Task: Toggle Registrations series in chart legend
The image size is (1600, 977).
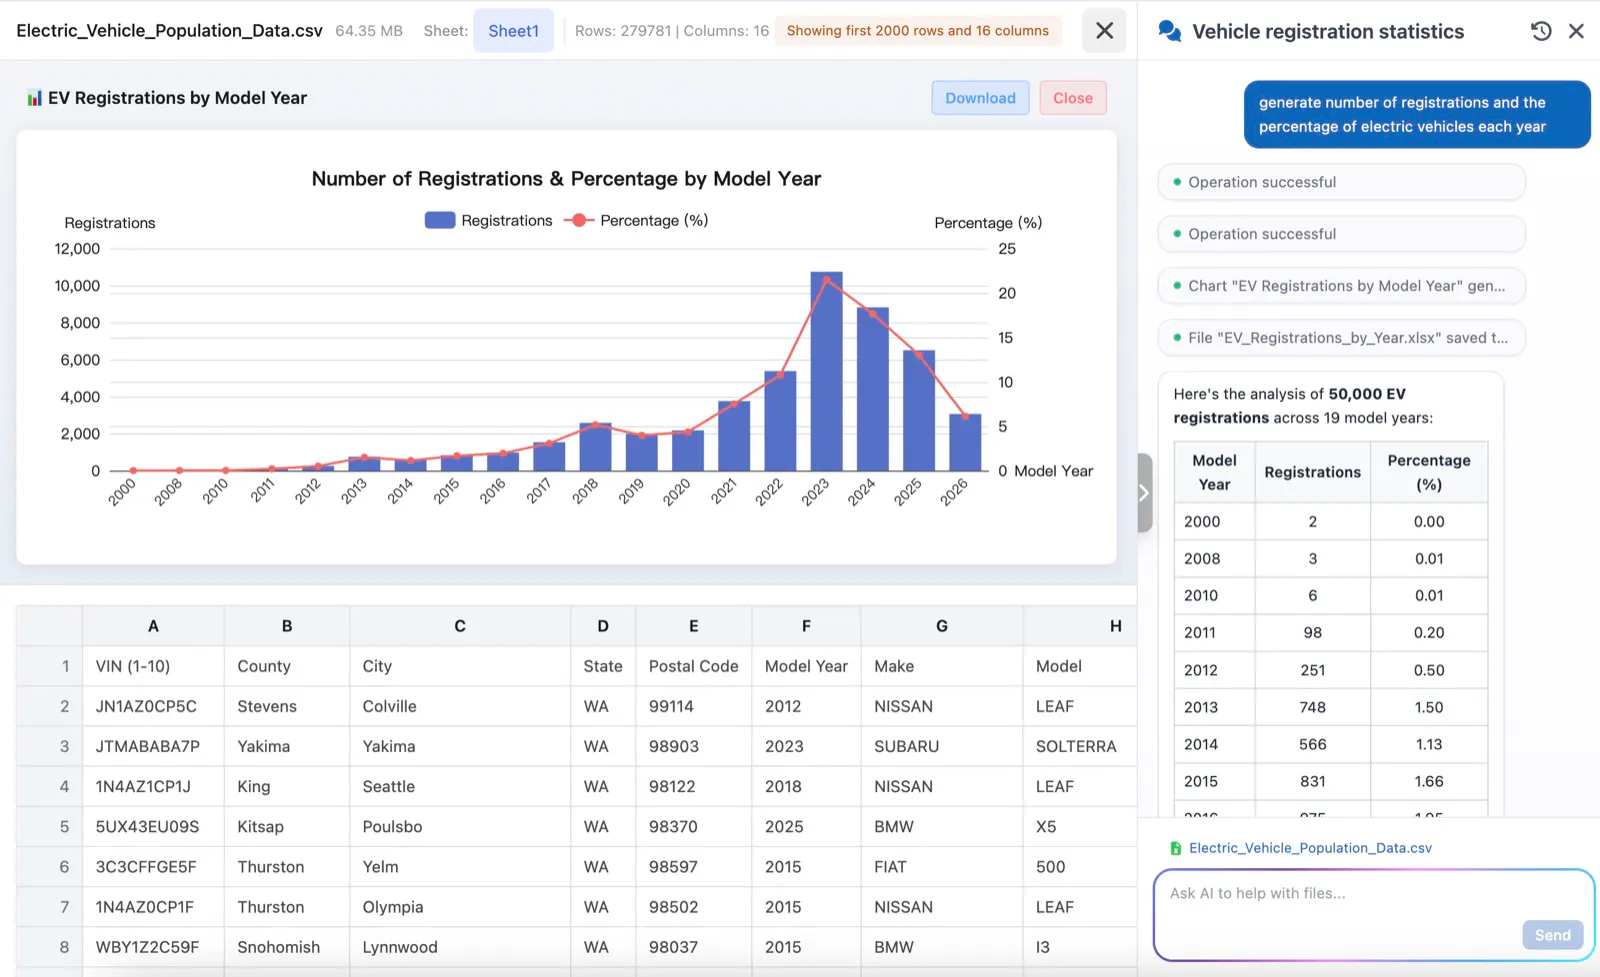Action: (488, 220)
